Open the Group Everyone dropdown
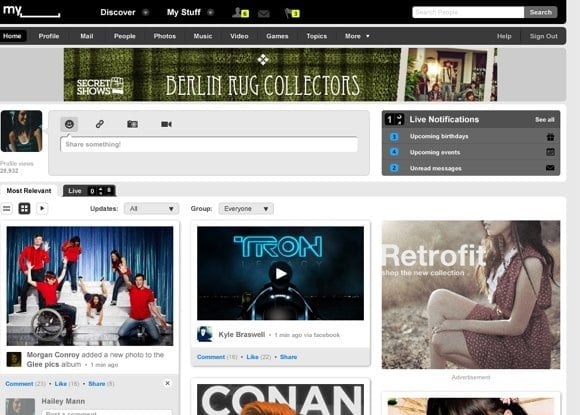Image resolution: width=580 pixels, height=415 pixels. coord(246,209)
